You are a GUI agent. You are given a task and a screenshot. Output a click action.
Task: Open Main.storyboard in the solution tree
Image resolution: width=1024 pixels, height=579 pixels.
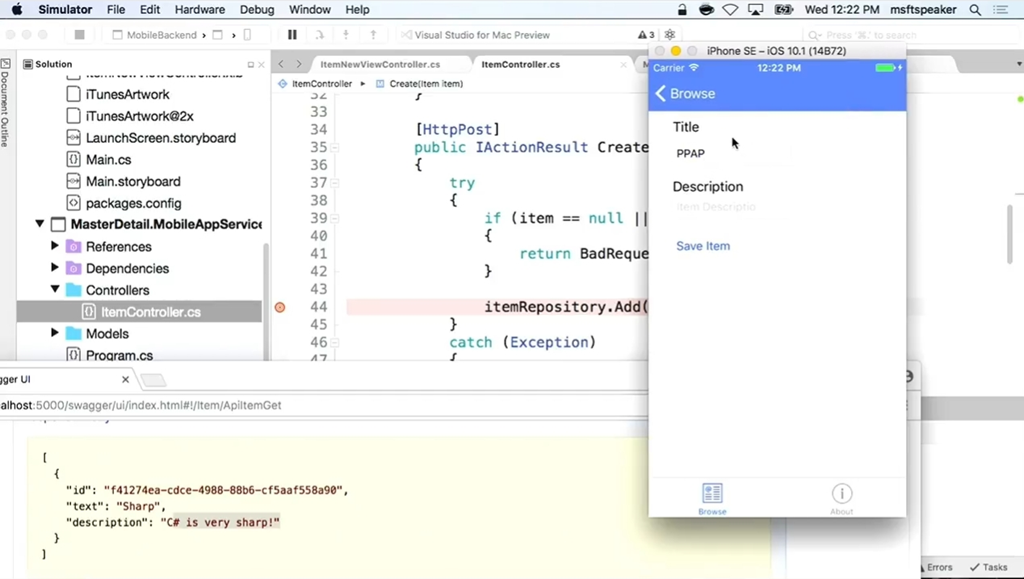pos(133,181)
